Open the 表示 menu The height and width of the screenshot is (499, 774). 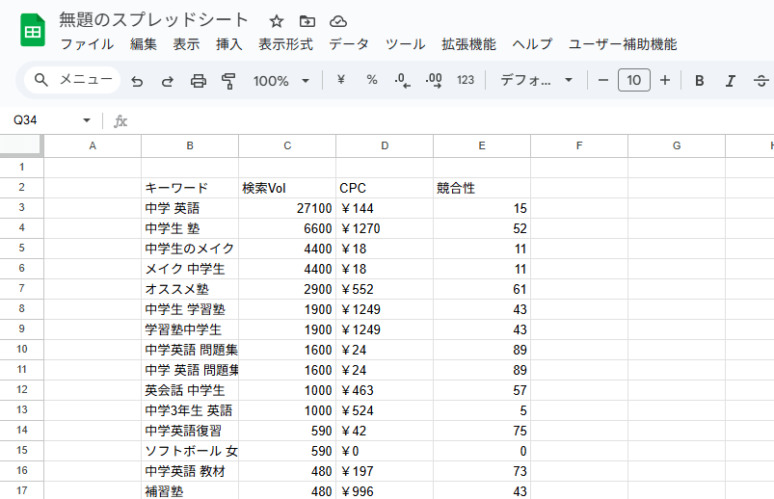coord(186,44)
